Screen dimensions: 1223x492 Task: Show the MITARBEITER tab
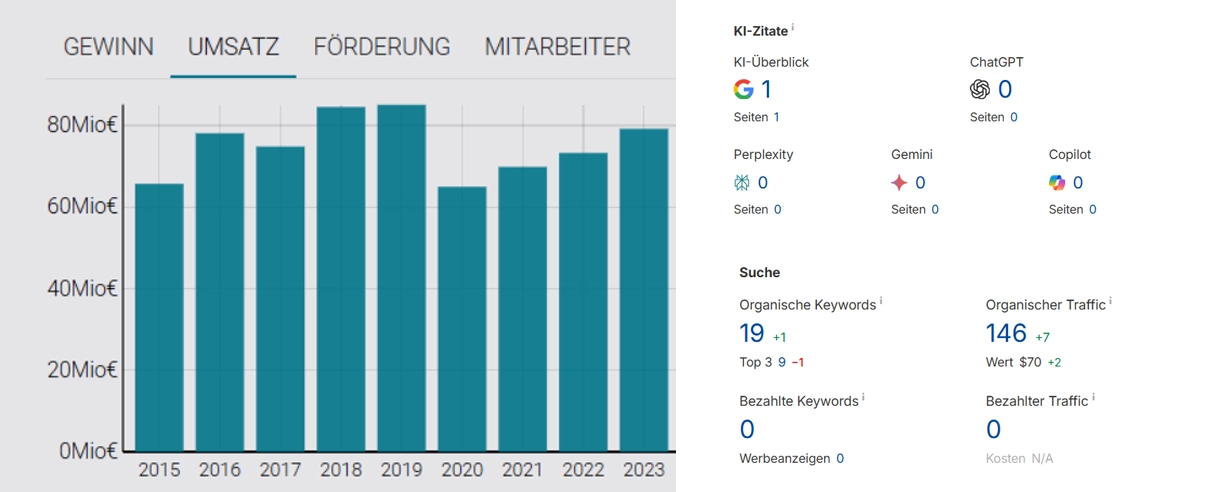point(557,47)
